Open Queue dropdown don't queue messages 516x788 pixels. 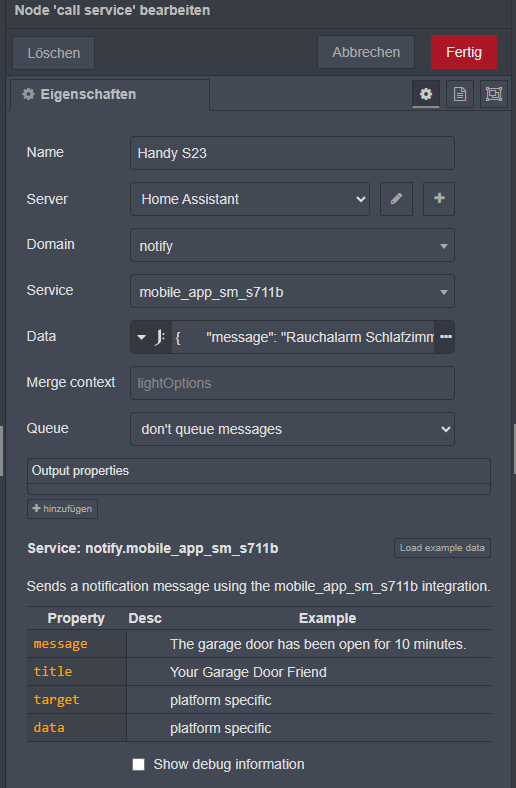[x=292, y=429]
